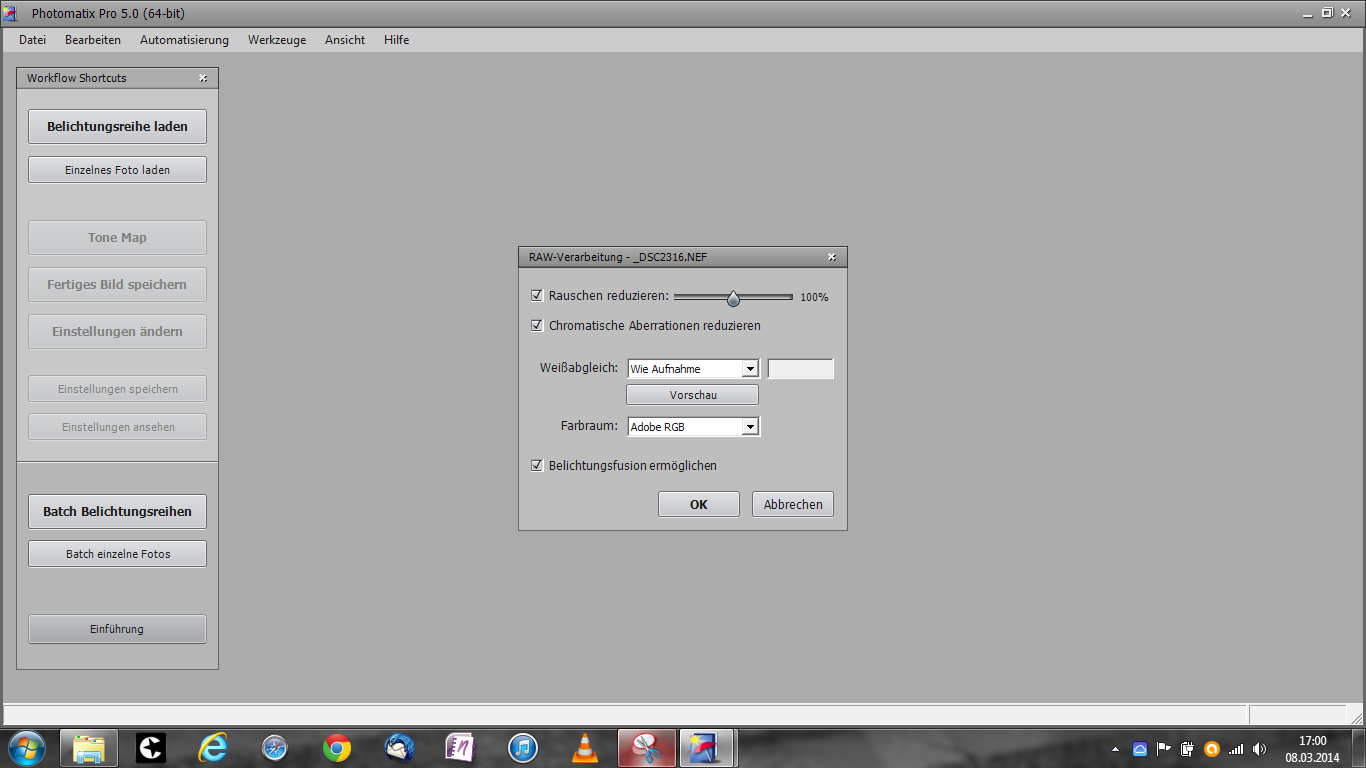The image size is (1366, 768).
Task: Click the Vorschau button
Action: pos(693,395)
